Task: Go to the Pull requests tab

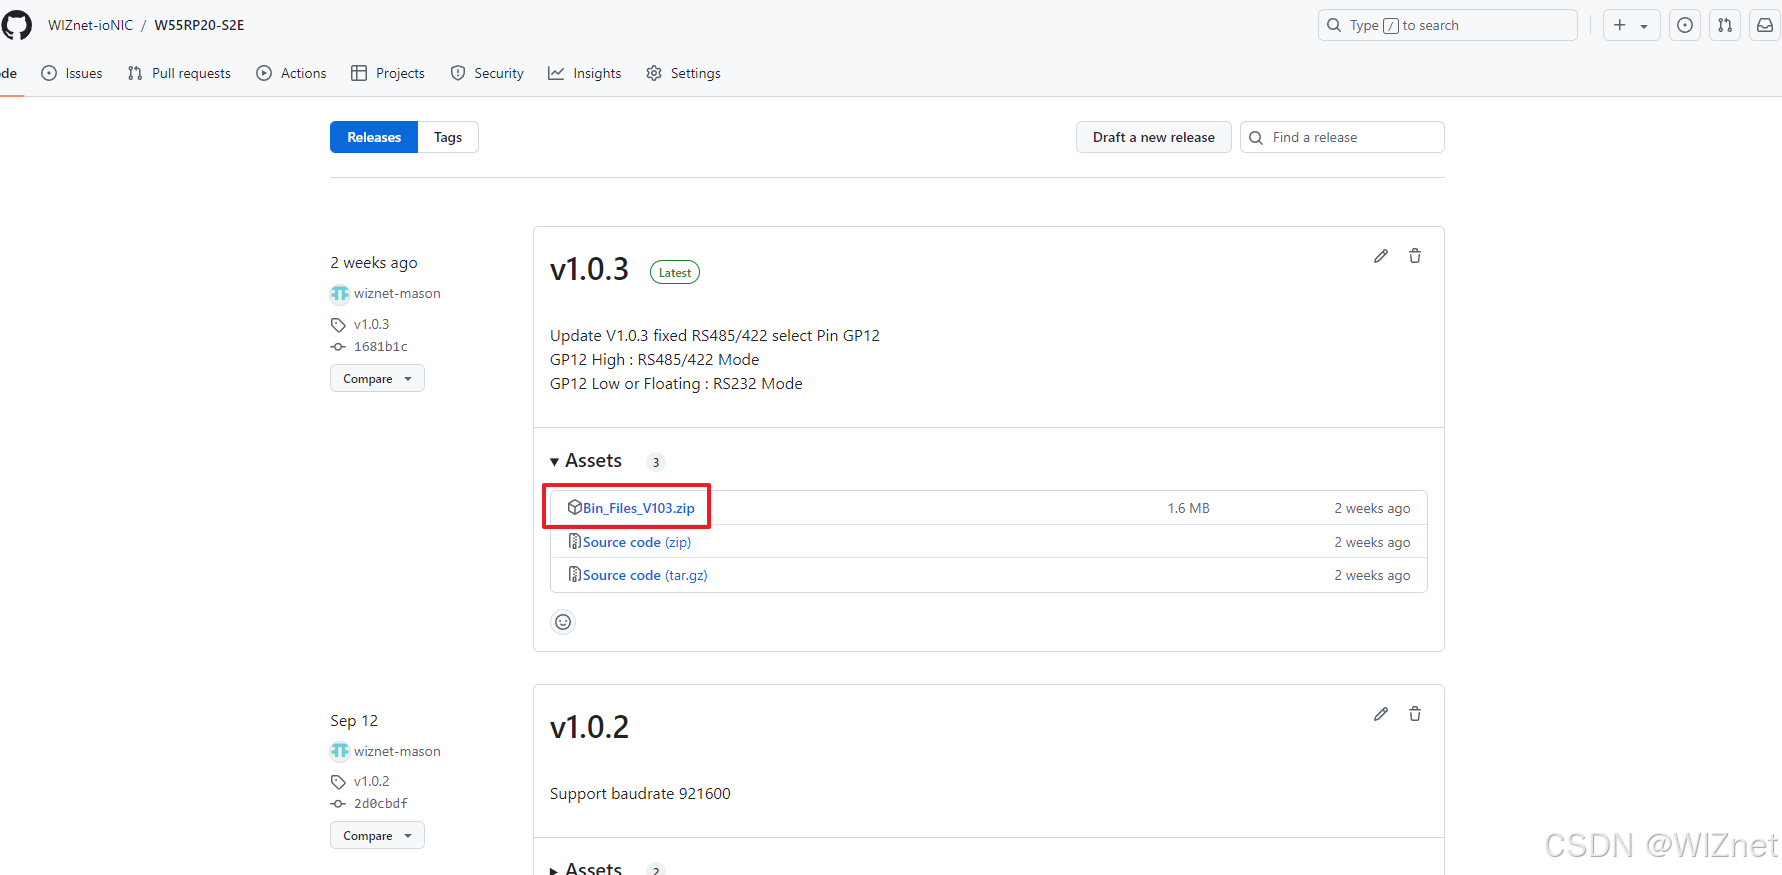Action: 179,73
